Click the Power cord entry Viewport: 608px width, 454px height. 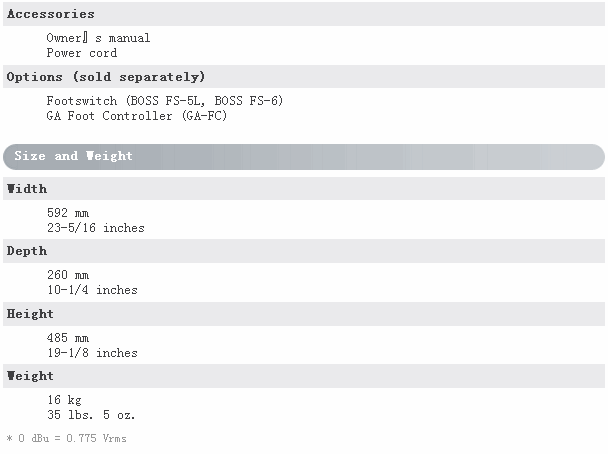tap(81, 53)
